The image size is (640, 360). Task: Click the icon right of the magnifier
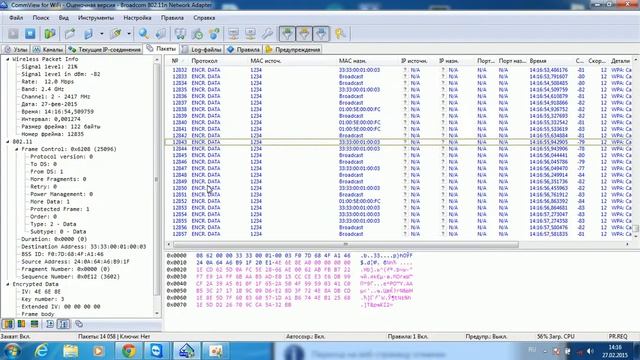(x=161, y=34)
